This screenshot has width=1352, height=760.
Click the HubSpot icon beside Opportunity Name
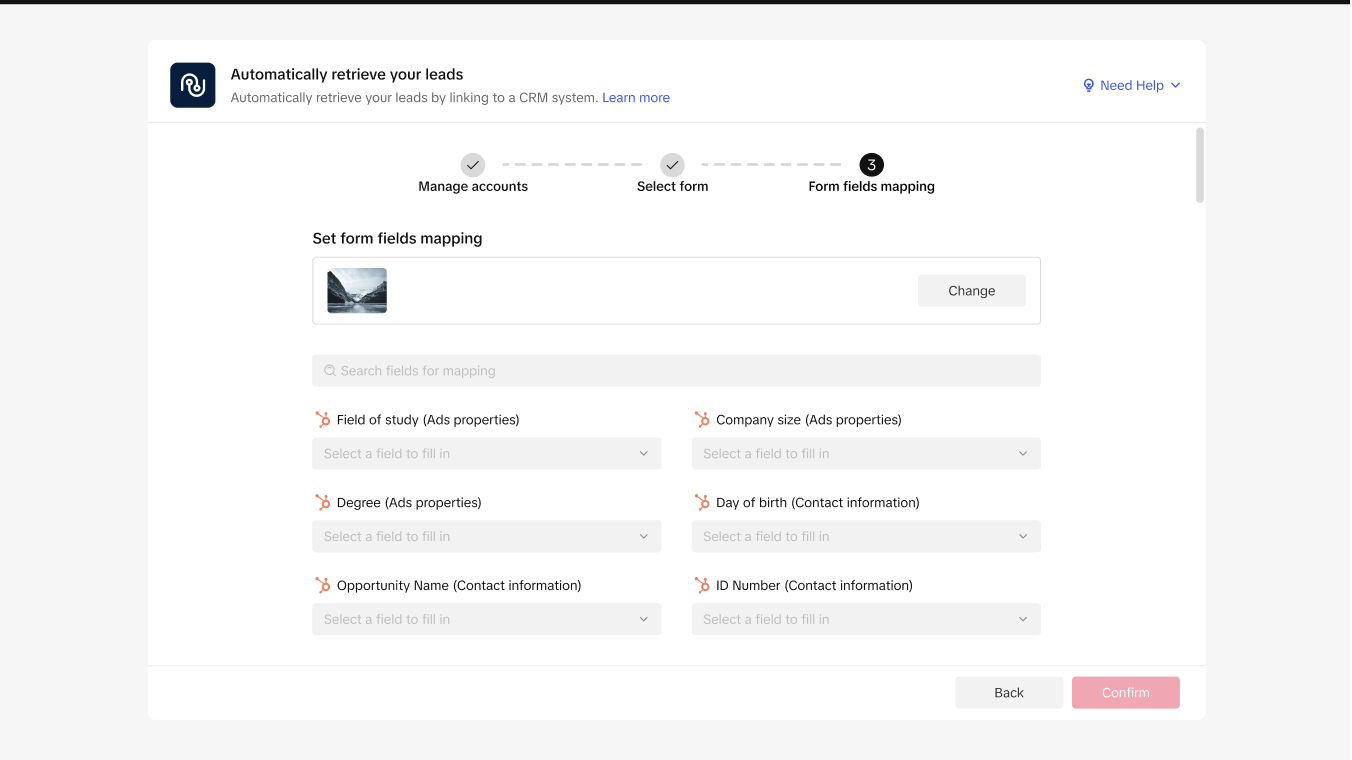323,586
